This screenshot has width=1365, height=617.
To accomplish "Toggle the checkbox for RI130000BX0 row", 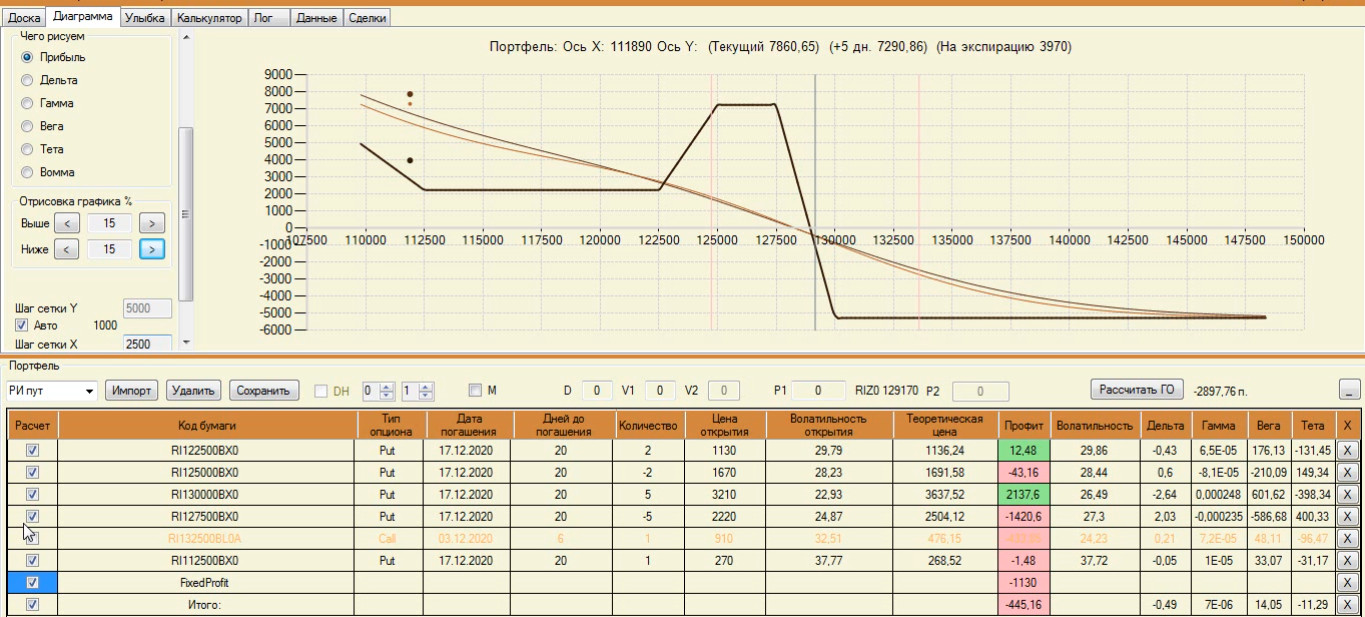I will 32,494.
